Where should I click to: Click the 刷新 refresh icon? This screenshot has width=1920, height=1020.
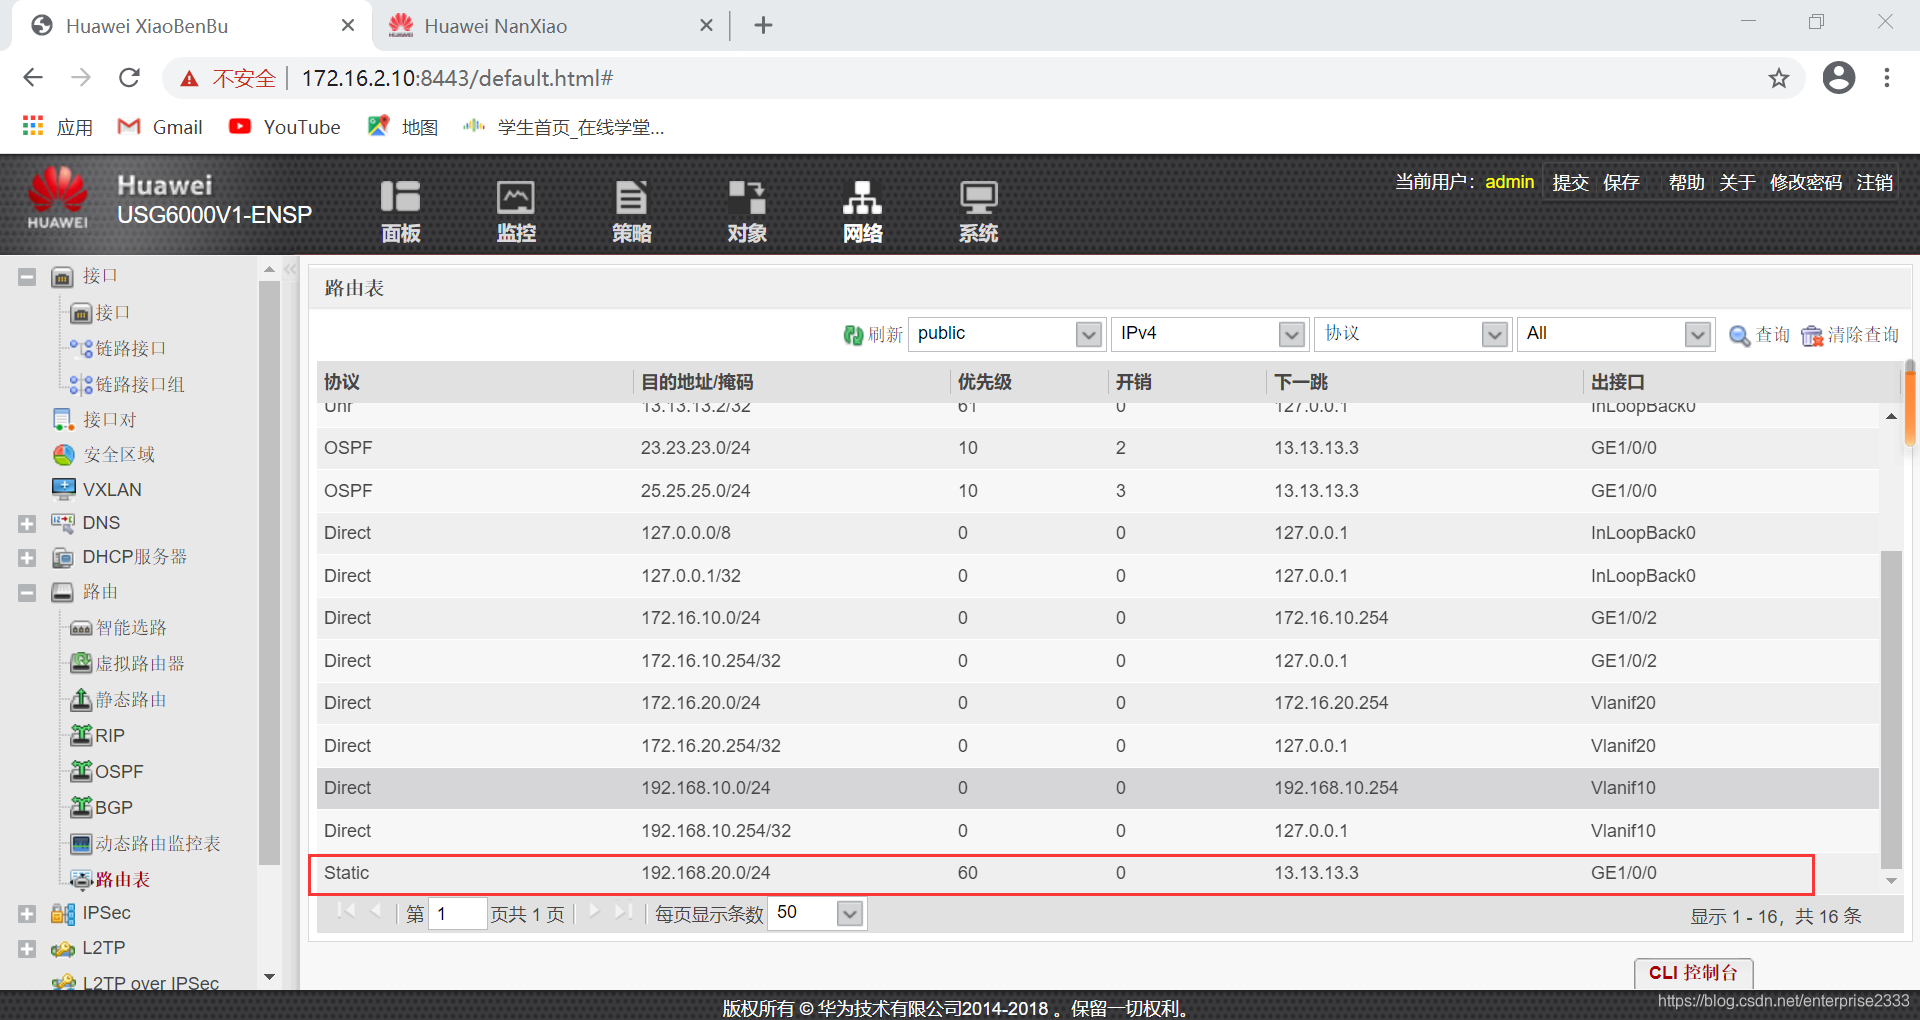853,335
